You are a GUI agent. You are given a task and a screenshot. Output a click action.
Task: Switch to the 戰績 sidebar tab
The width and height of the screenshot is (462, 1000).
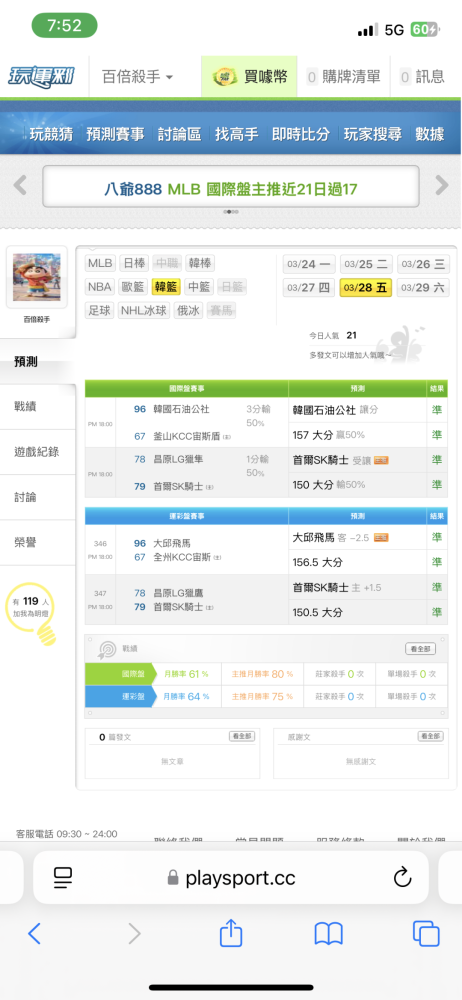tap(38, 406)
